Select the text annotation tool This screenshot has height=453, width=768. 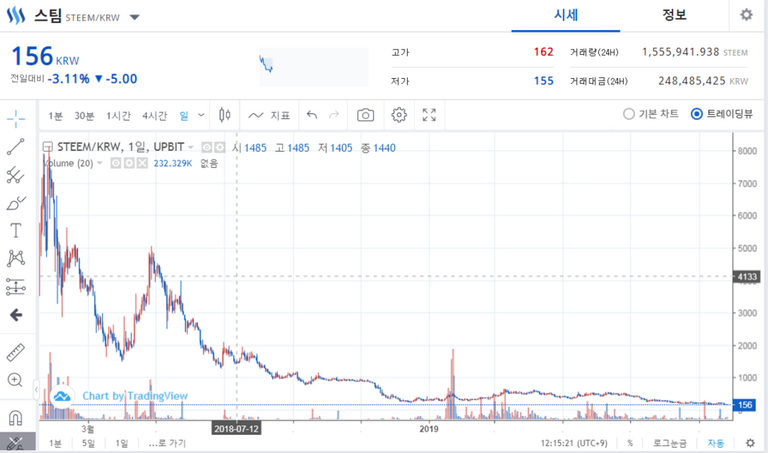coord(16,230)
